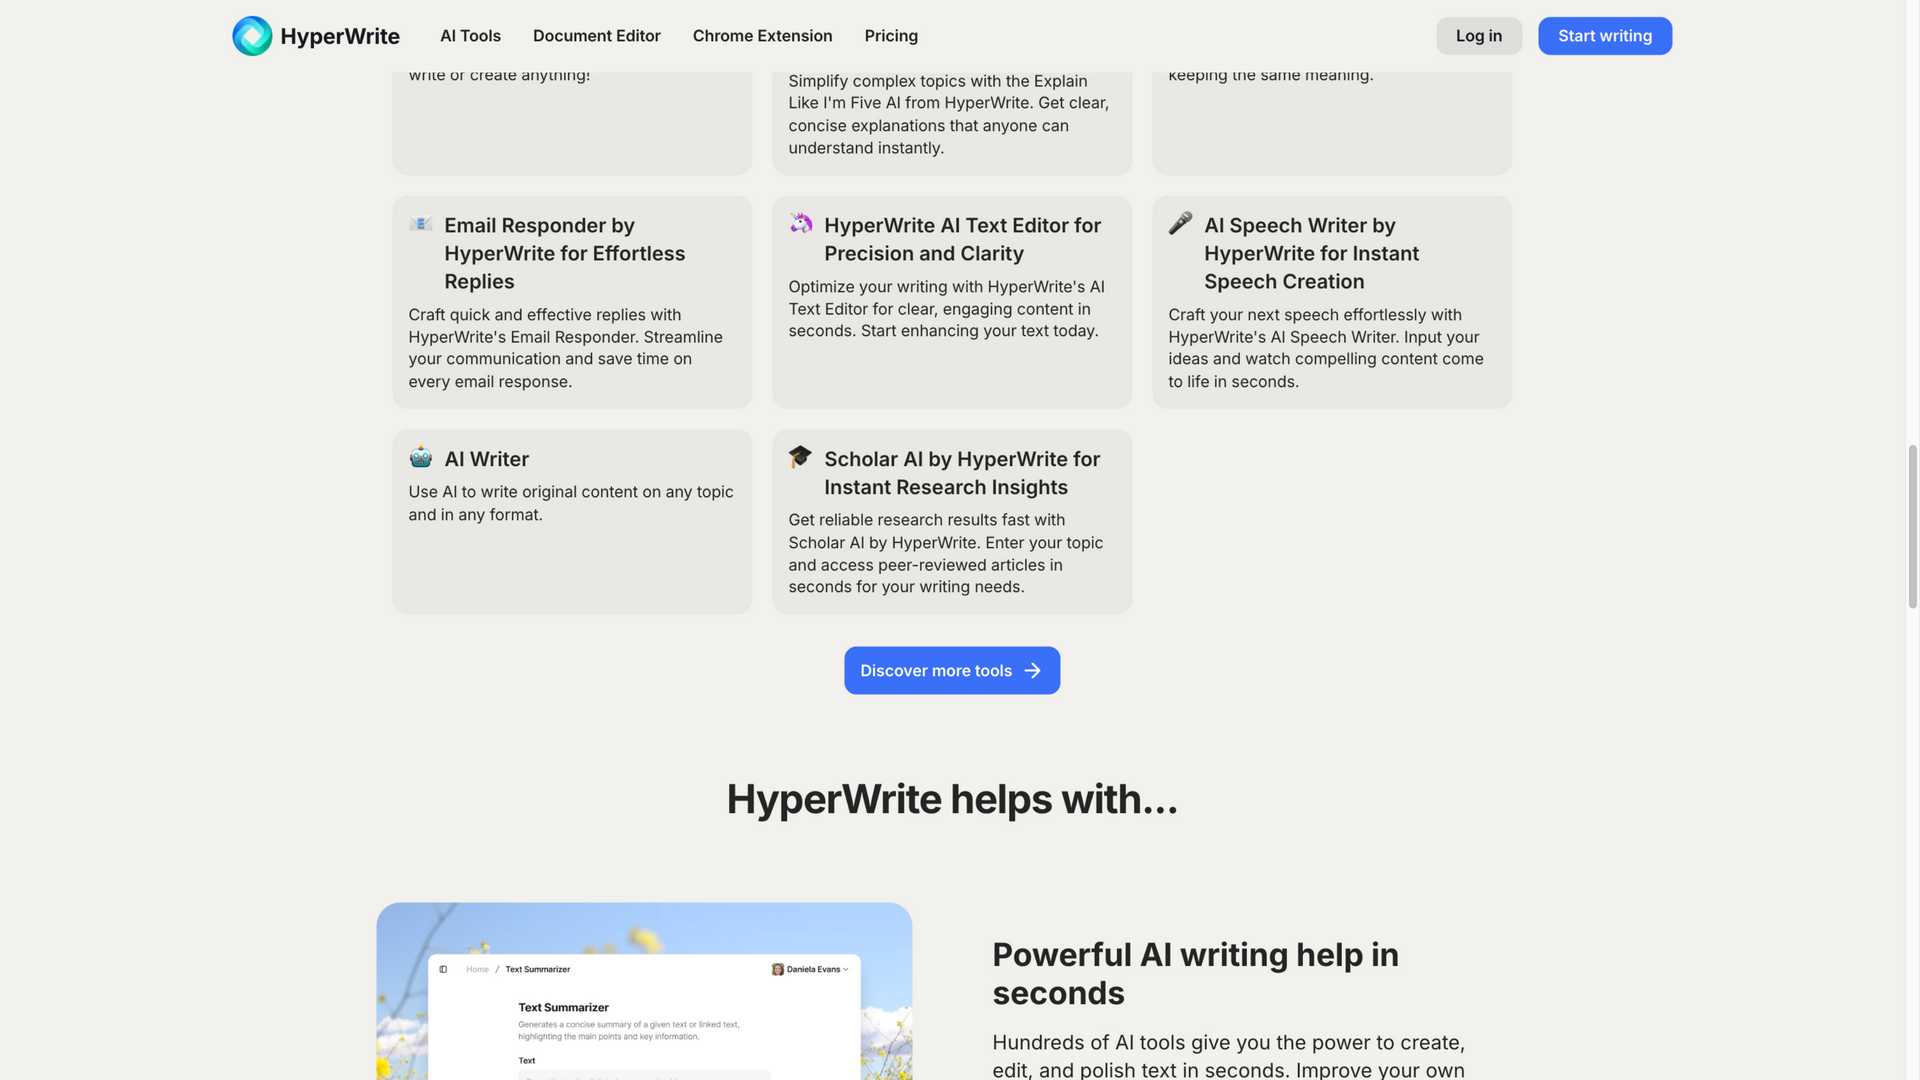This screenshot has width=1920, height=1080.
Task: Open the AI Tools menu
Action: tap(470, 36)
